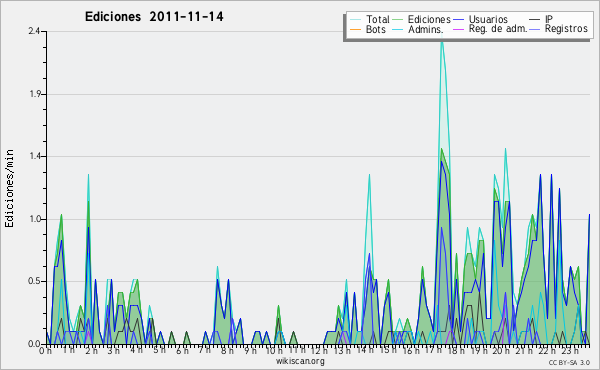Click the Usuarios legend blue line
This screenshot has height=370, width=600.
point(459,20)
